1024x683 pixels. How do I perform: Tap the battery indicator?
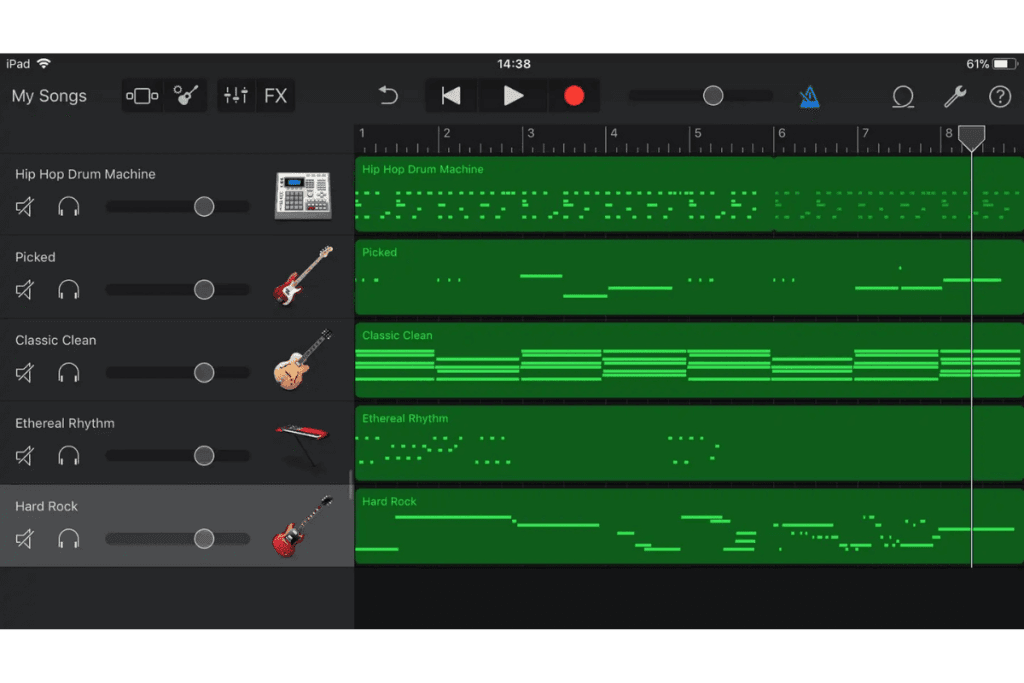click(x=1005, y=64)
